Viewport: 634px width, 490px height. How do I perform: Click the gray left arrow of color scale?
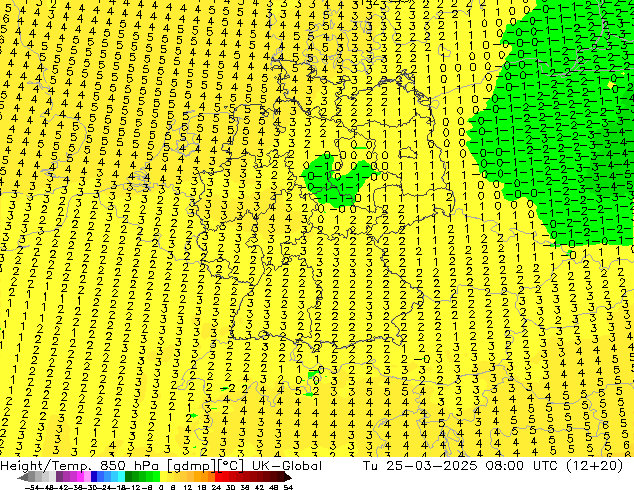[22, 477]
